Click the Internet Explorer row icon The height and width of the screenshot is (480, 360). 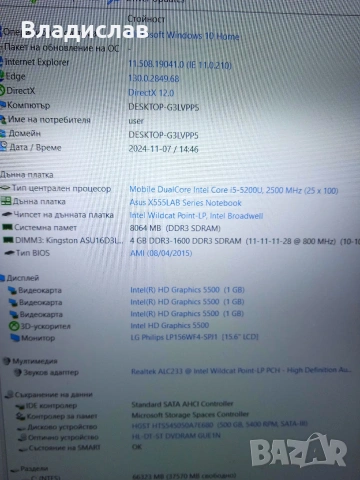(2, 62)
